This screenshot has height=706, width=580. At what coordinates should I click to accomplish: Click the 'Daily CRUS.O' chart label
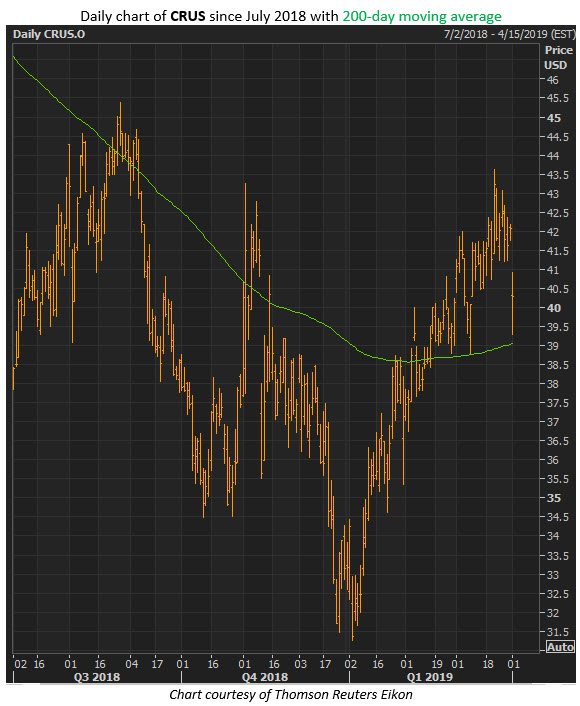tap(49, 34)
